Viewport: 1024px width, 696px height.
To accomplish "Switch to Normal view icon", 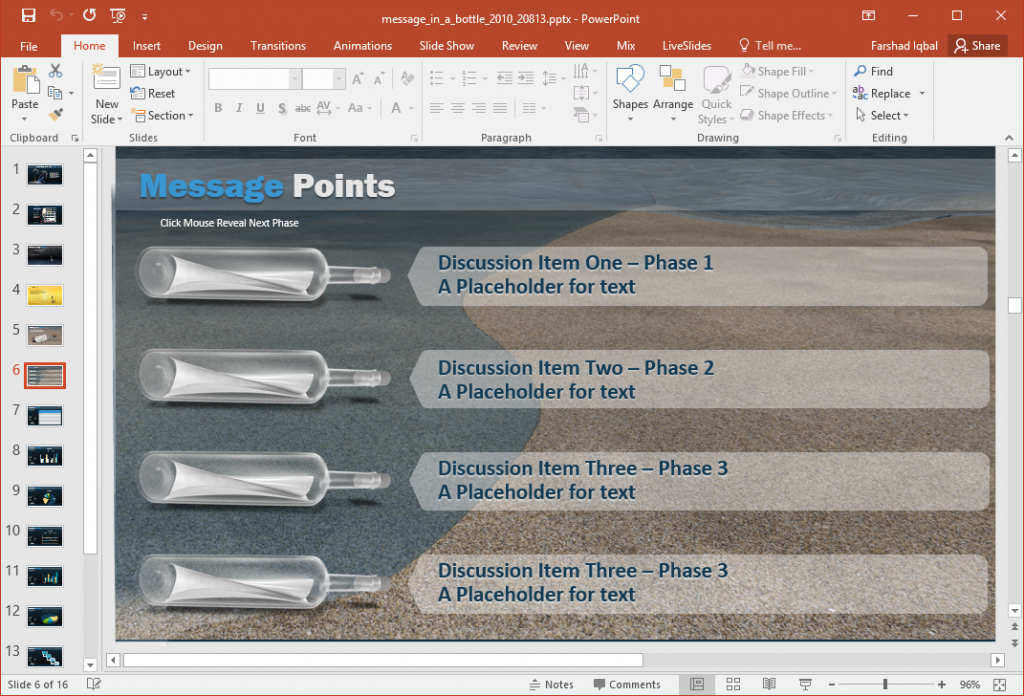I will pos(697,684).
